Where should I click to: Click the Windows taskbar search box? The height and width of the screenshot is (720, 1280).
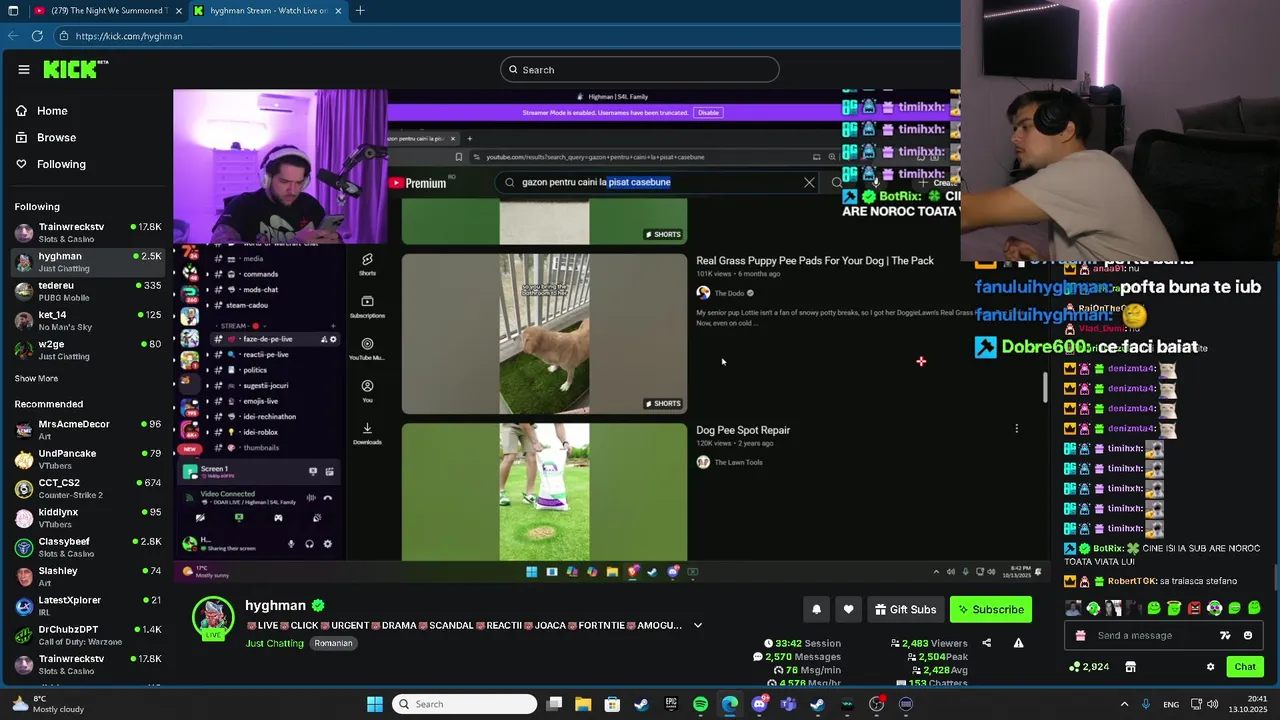point(464,704)
